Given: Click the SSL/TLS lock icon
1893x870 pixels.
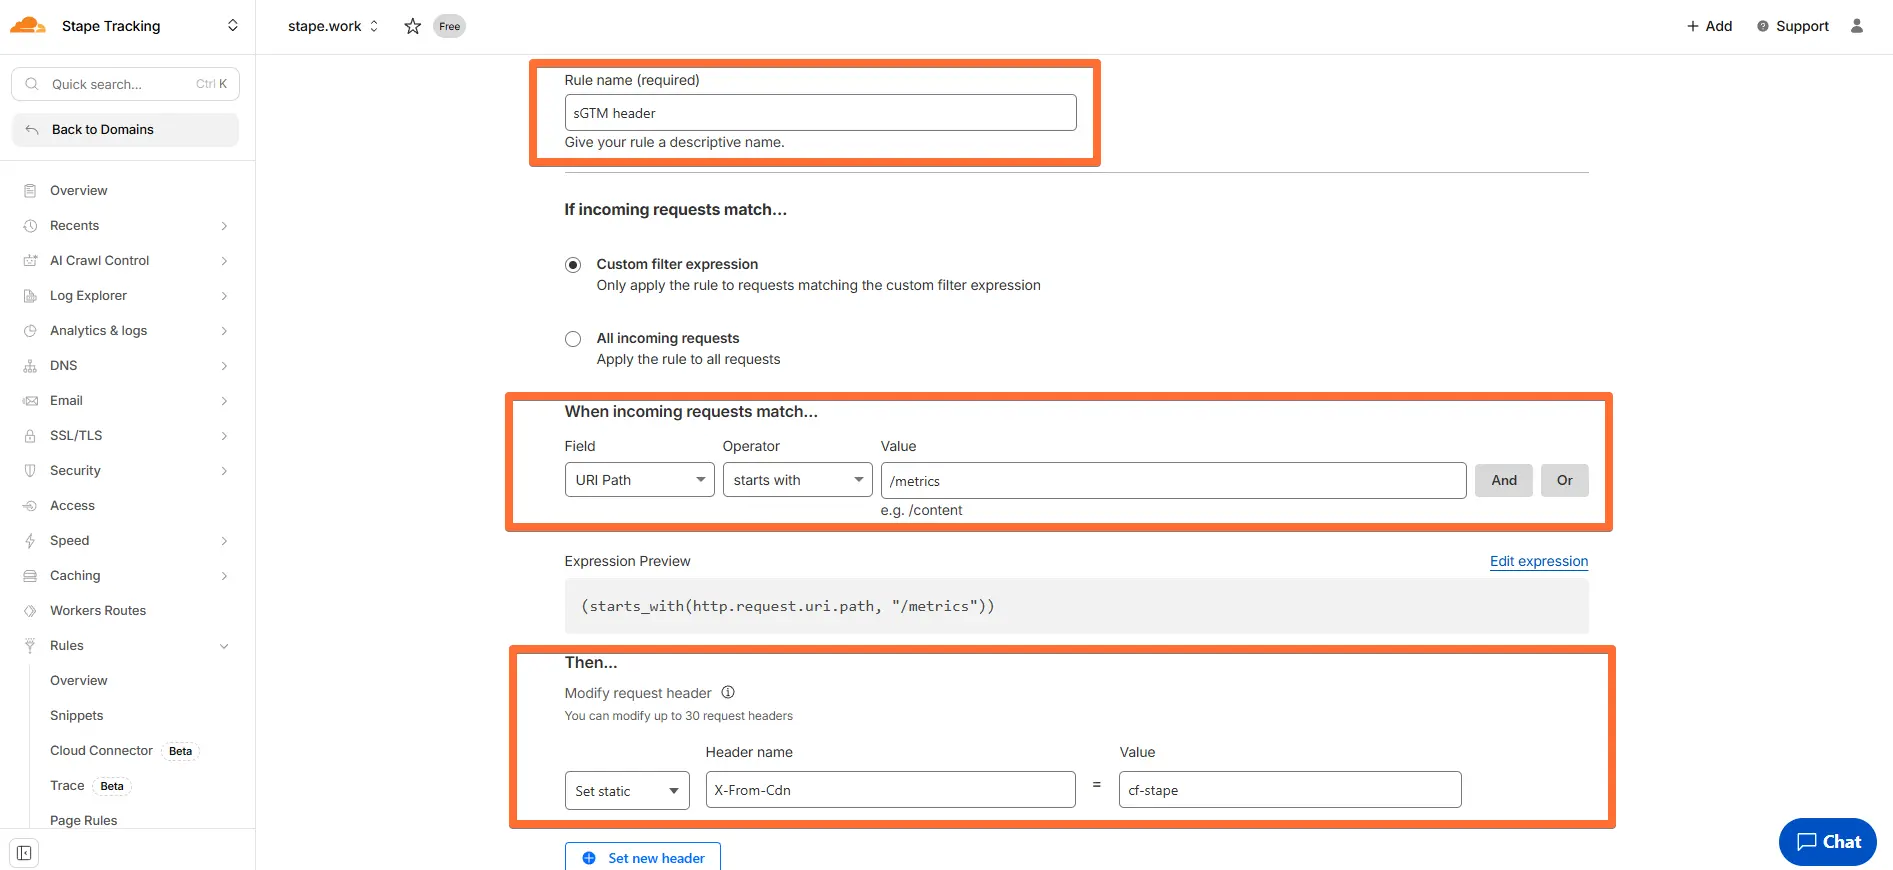Looking at the screenshot, I should (30, 436).
